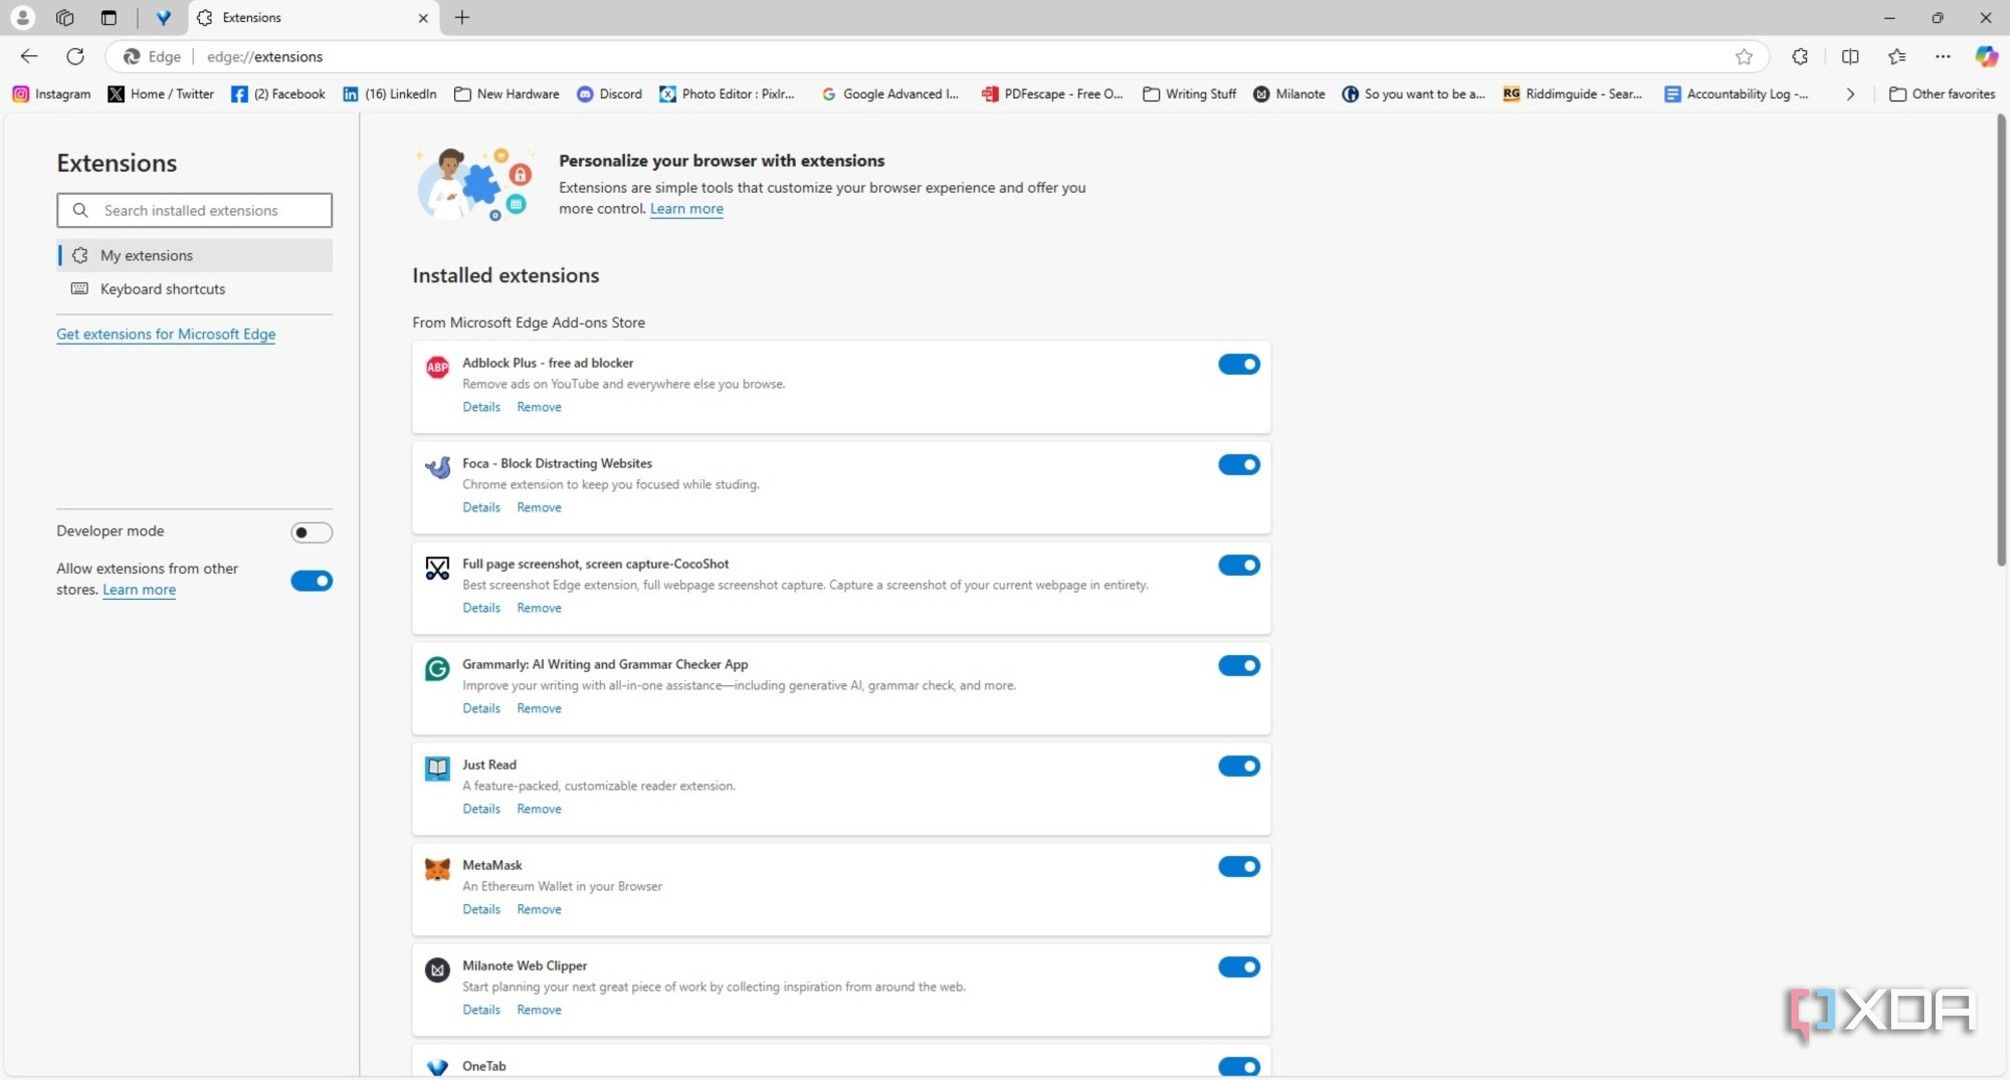Screen dimensions: 2010x1080
Task: Open Keyboard shortcuts section
Action: [162, 289]
